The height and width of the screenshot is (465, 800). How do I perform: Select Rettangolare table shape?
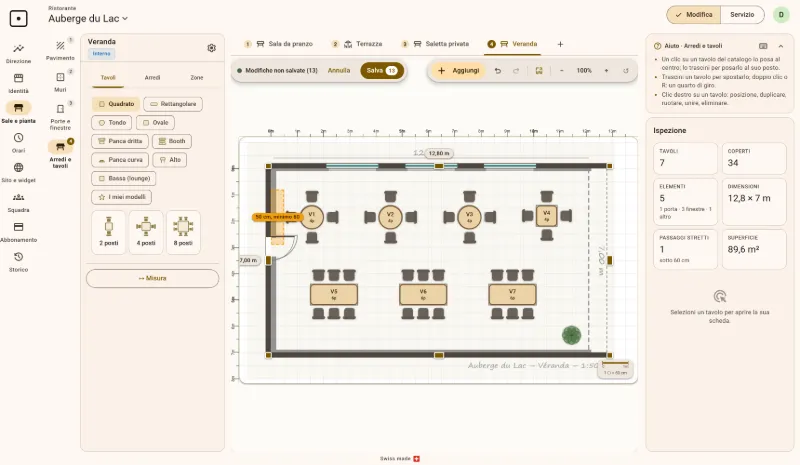coord(173,104)
